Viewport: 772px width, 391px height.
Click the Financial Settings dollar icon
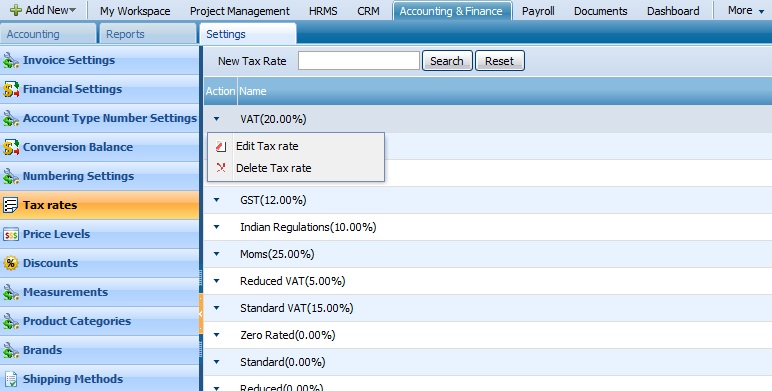[11, 90]
